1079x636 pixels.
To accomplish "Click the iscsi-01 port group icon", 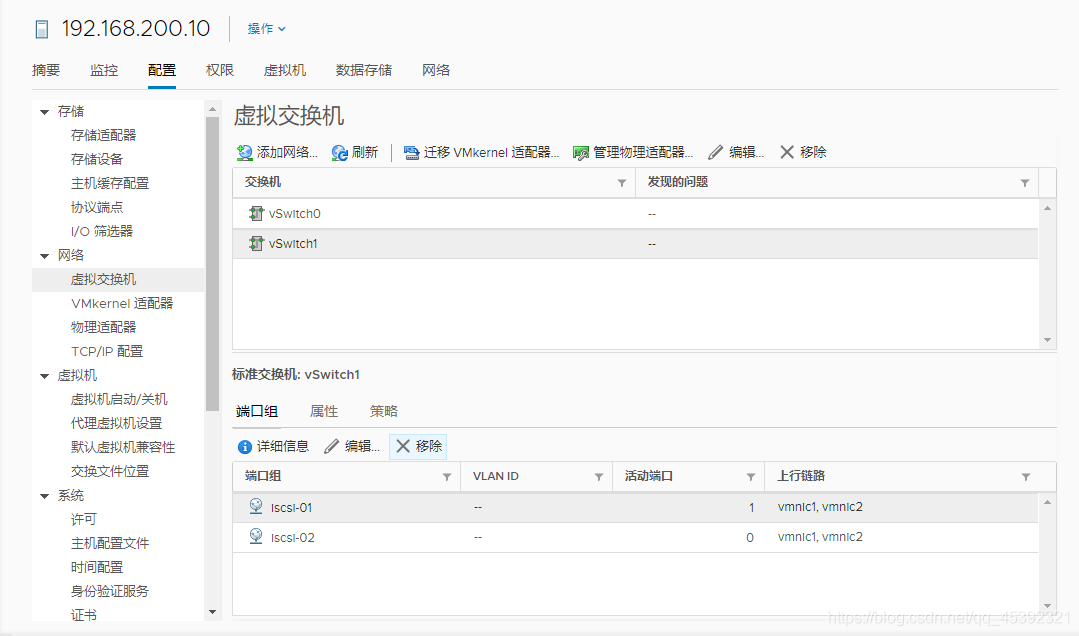I will pyautogui.click(x=256, y=507).
